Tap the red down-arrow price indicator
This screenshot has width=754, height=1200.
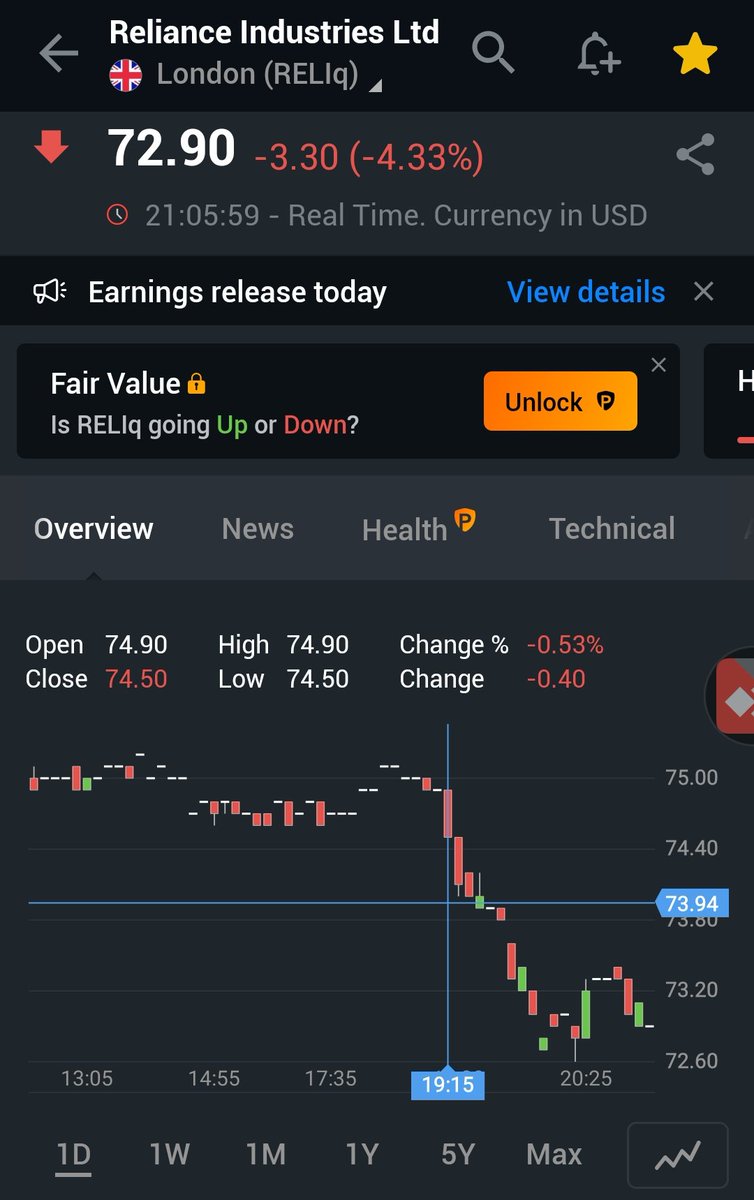click(51, 148)
